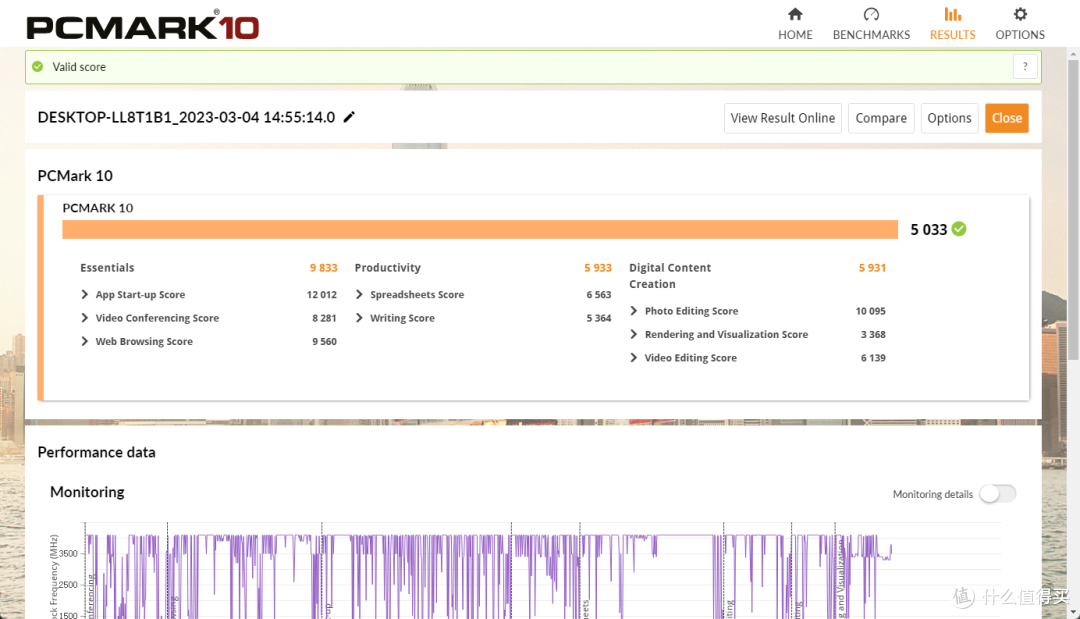Click the orange PCMark 10 score bar
1080x619 pixels.
480,229
